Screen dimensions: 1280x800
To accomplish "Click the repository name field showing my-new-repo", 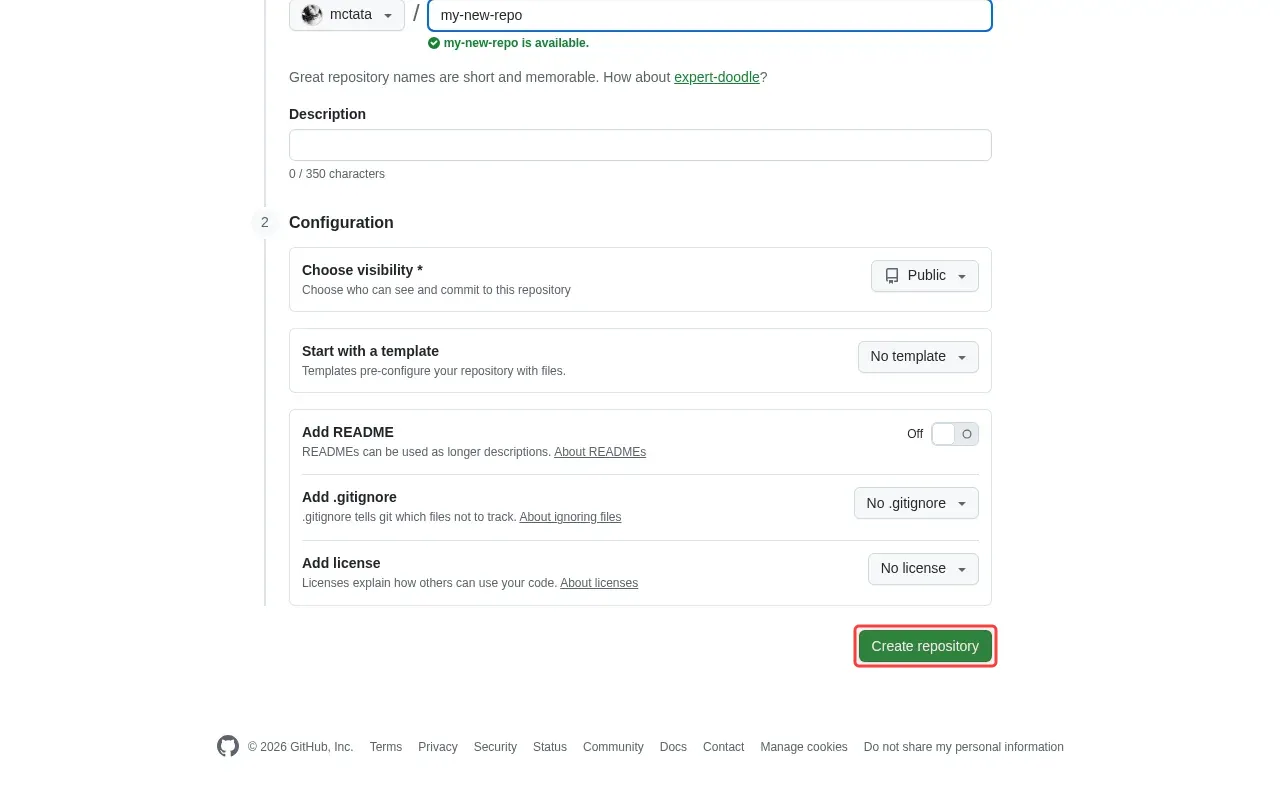I will 709,15.
